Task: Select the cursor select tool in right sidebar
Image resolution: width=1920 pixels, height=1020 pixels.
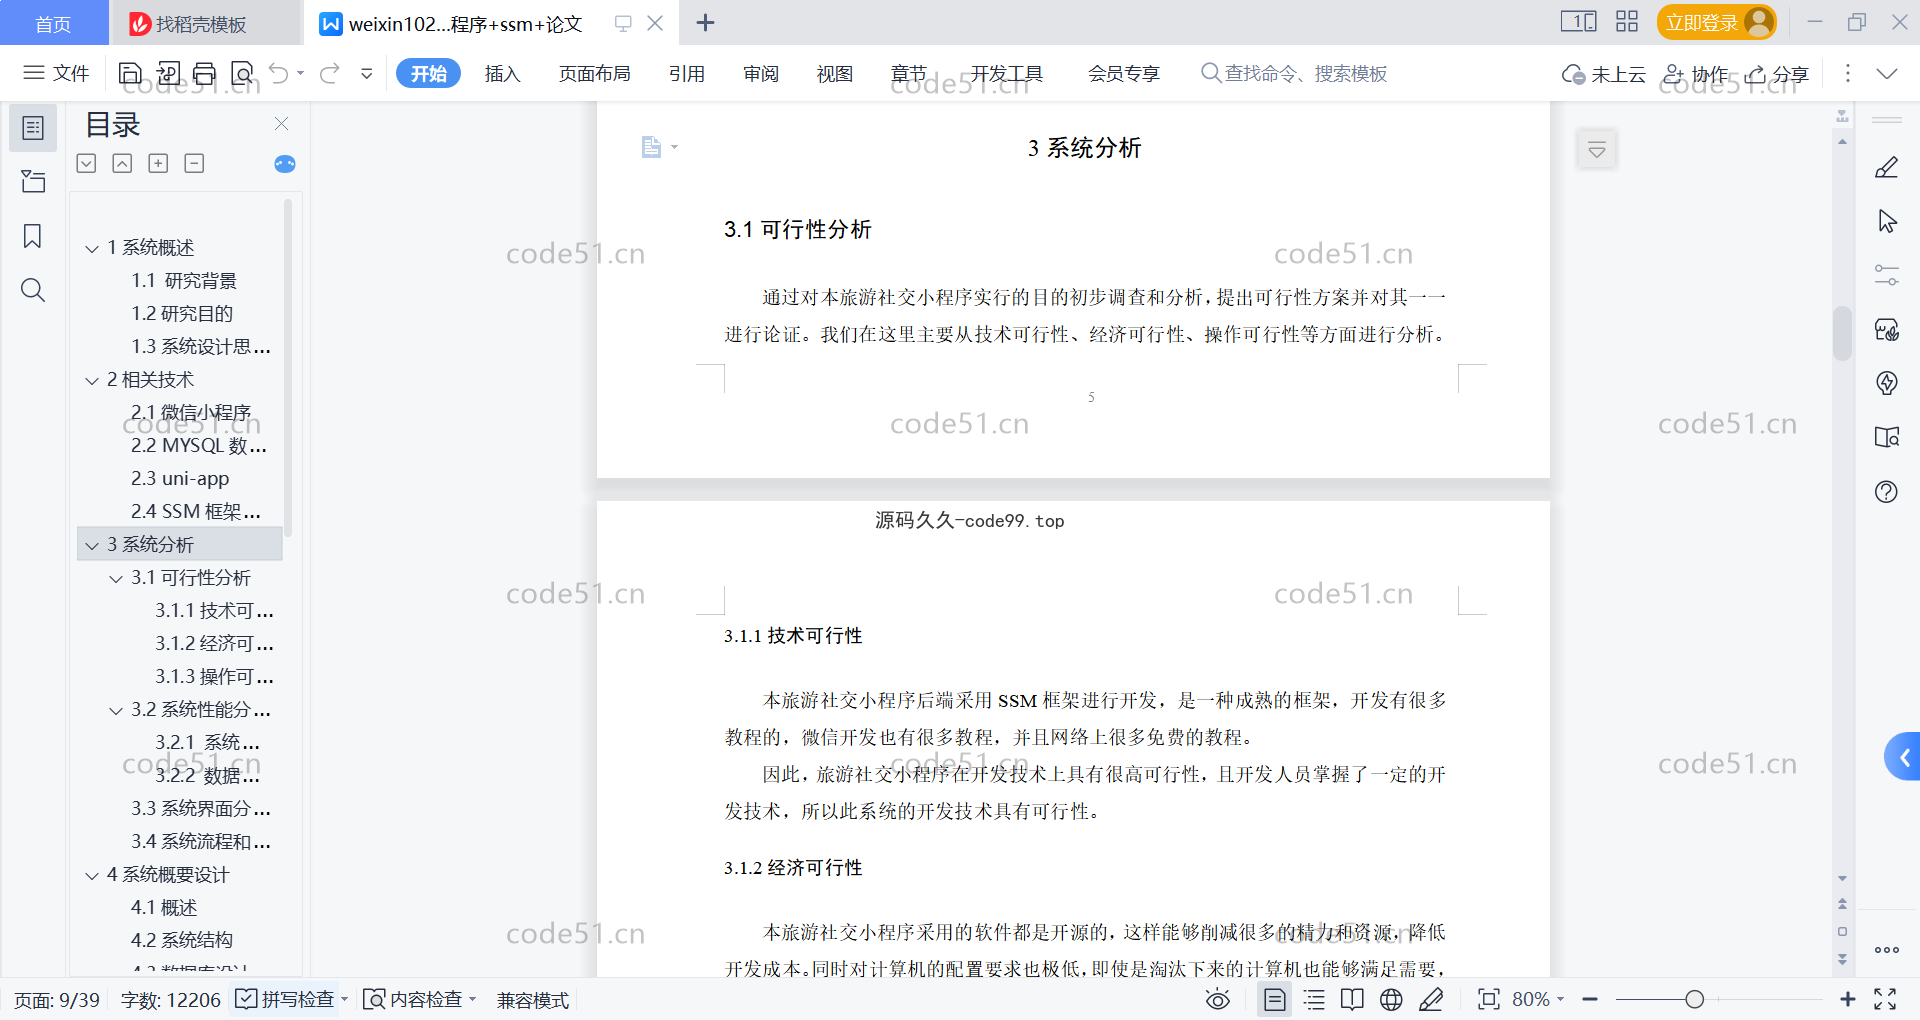Action: [x=1887, y=221]
